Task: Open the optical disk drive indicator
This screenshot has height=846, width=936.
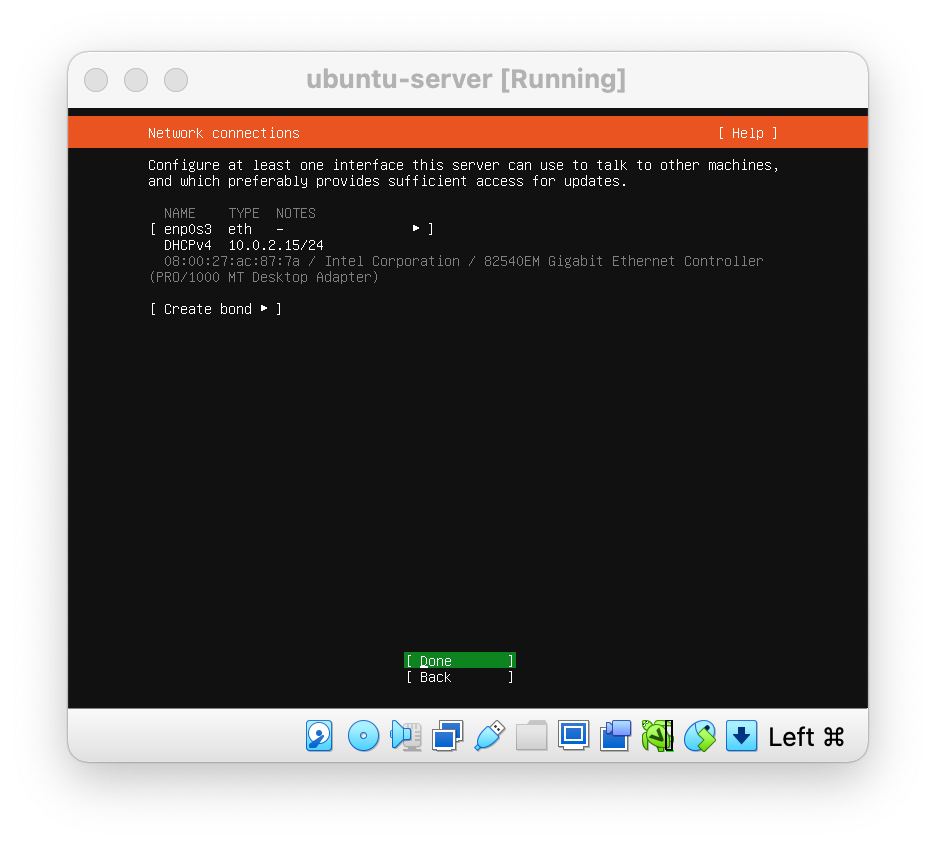Action: coord(363,736)
